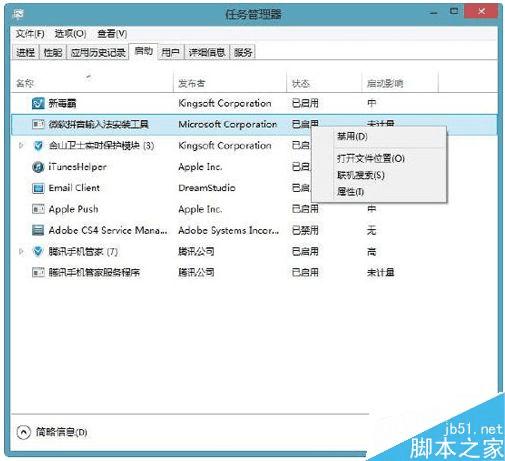This screenshot has height=461, width=505.
Task: Click 中 impact value in 新毒霸 row
Action: [371, 103]
